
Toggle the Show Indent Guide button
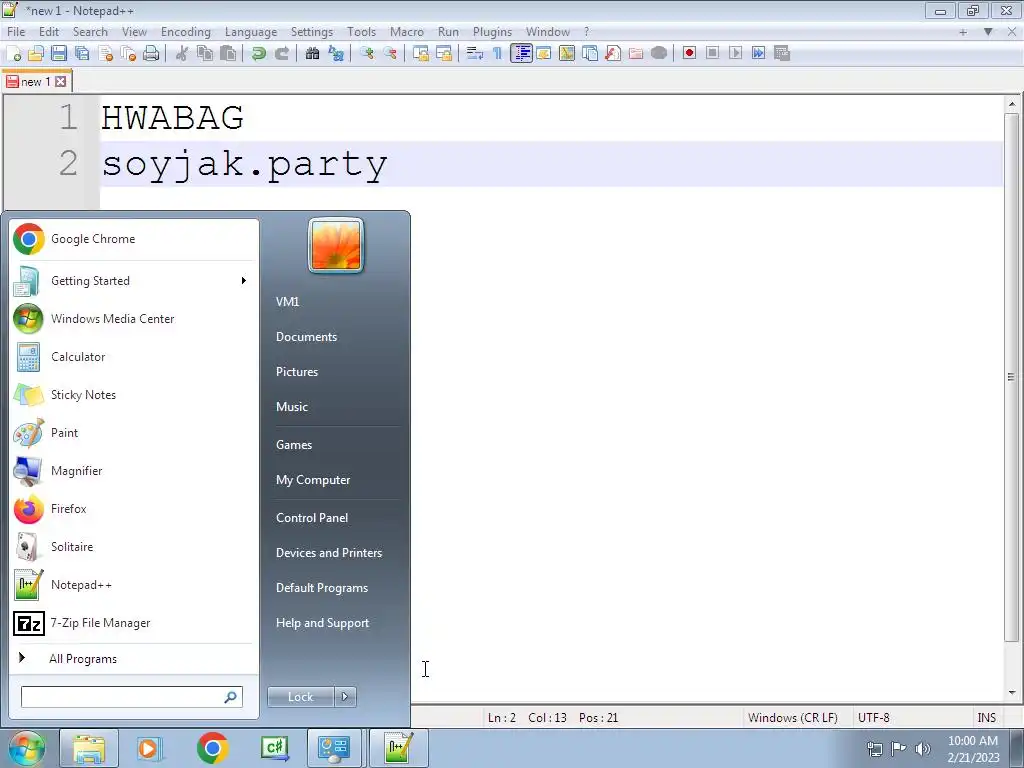(x=521, y=54)
